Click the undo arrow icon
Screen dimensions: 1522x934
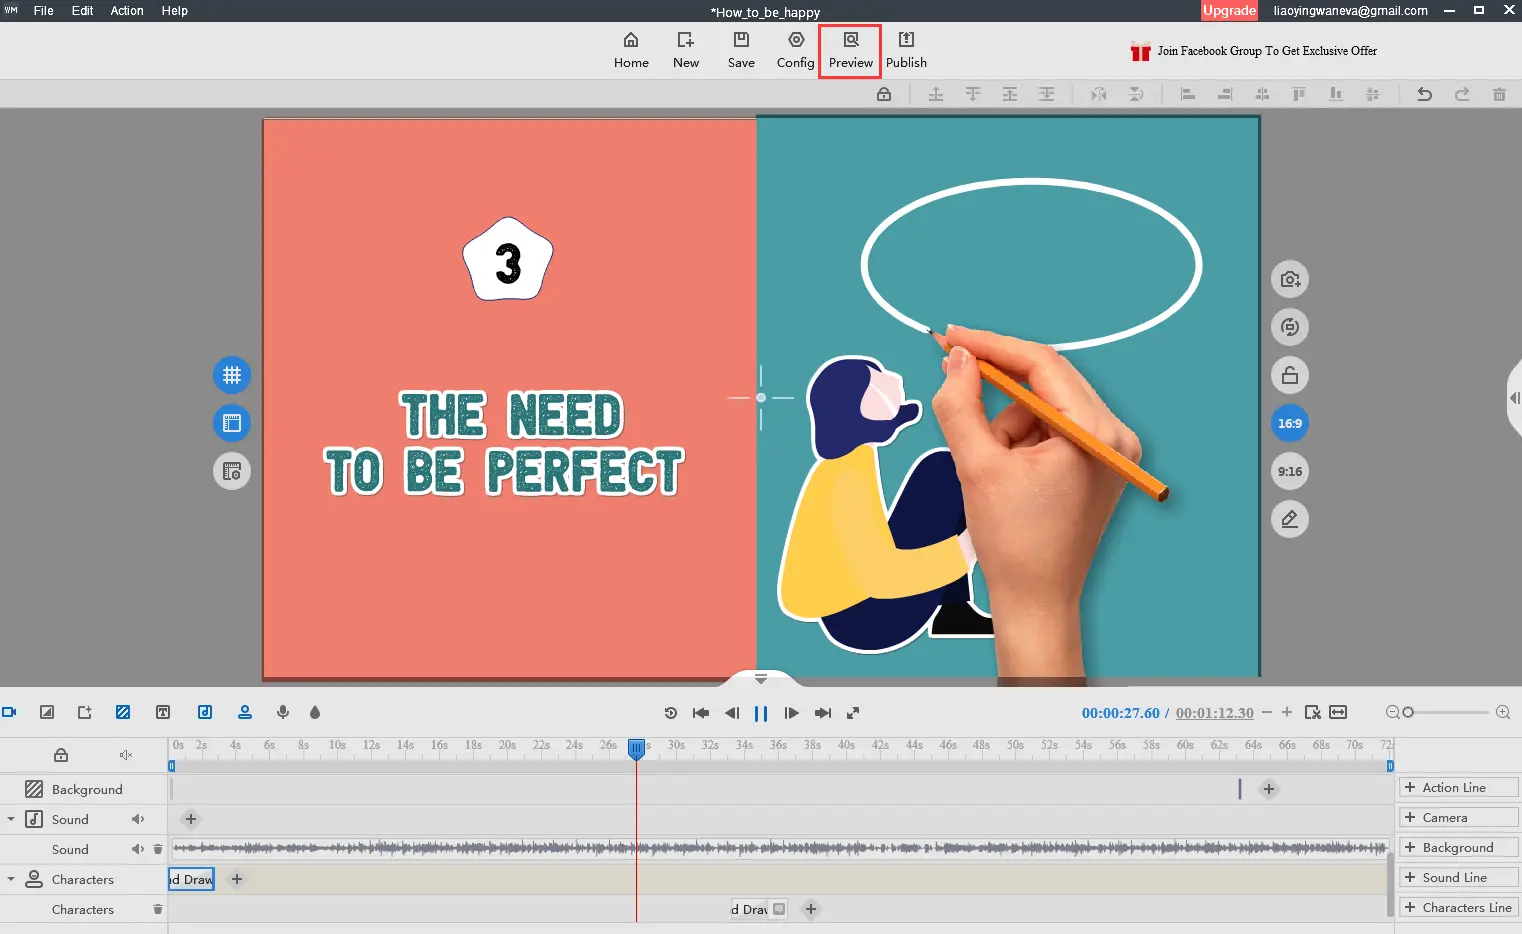(1424, 94)
